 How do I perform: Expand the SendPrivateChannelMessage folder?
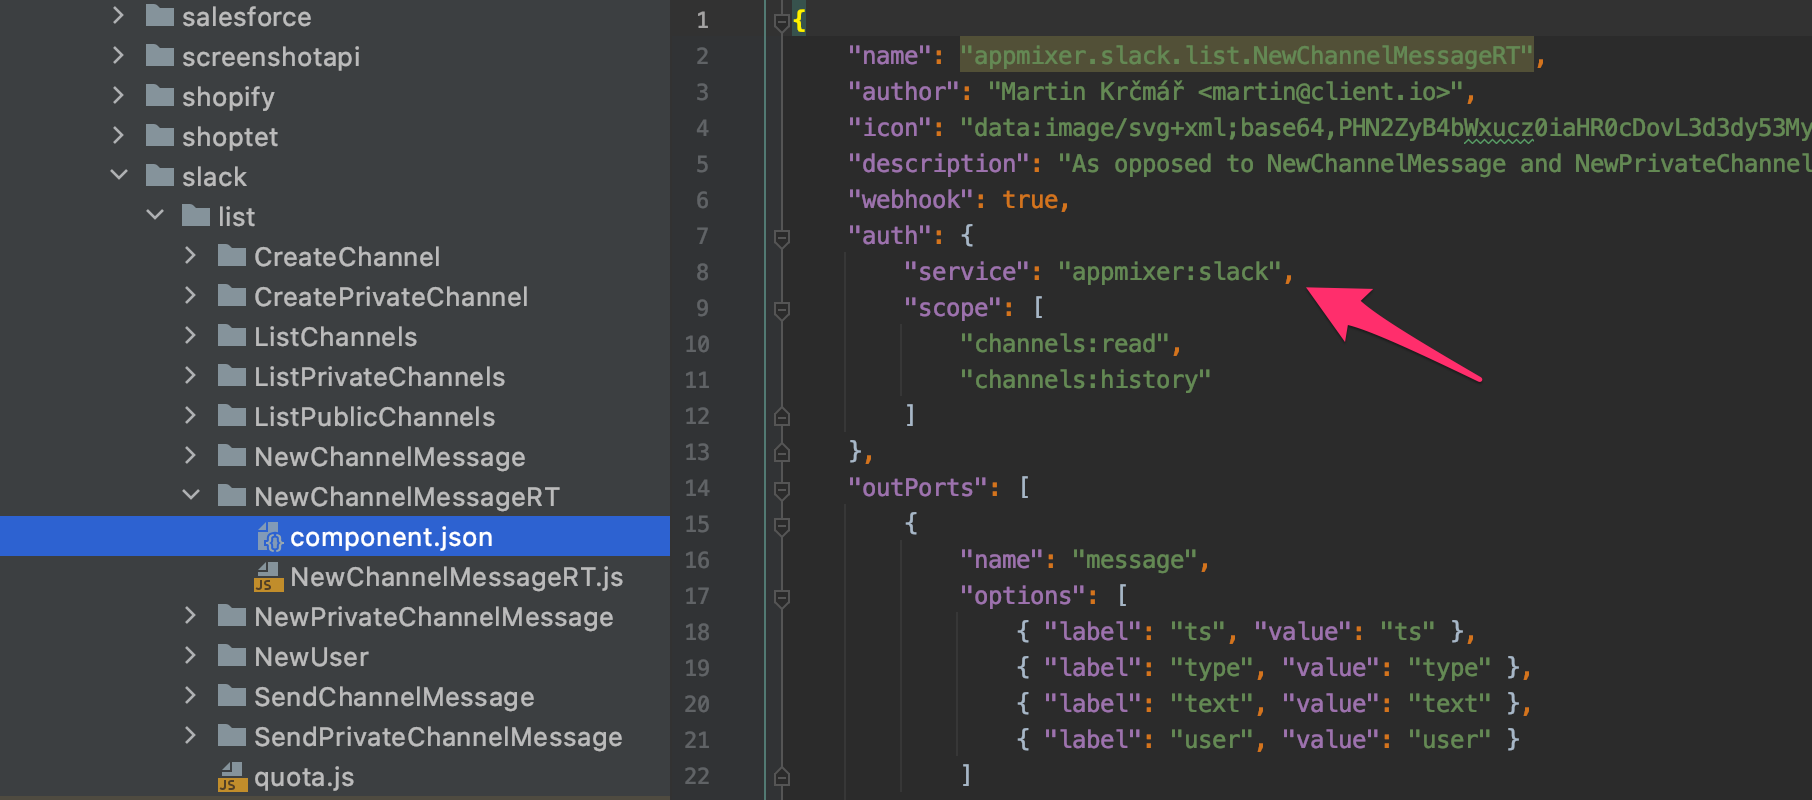click(x=190, y=735)
